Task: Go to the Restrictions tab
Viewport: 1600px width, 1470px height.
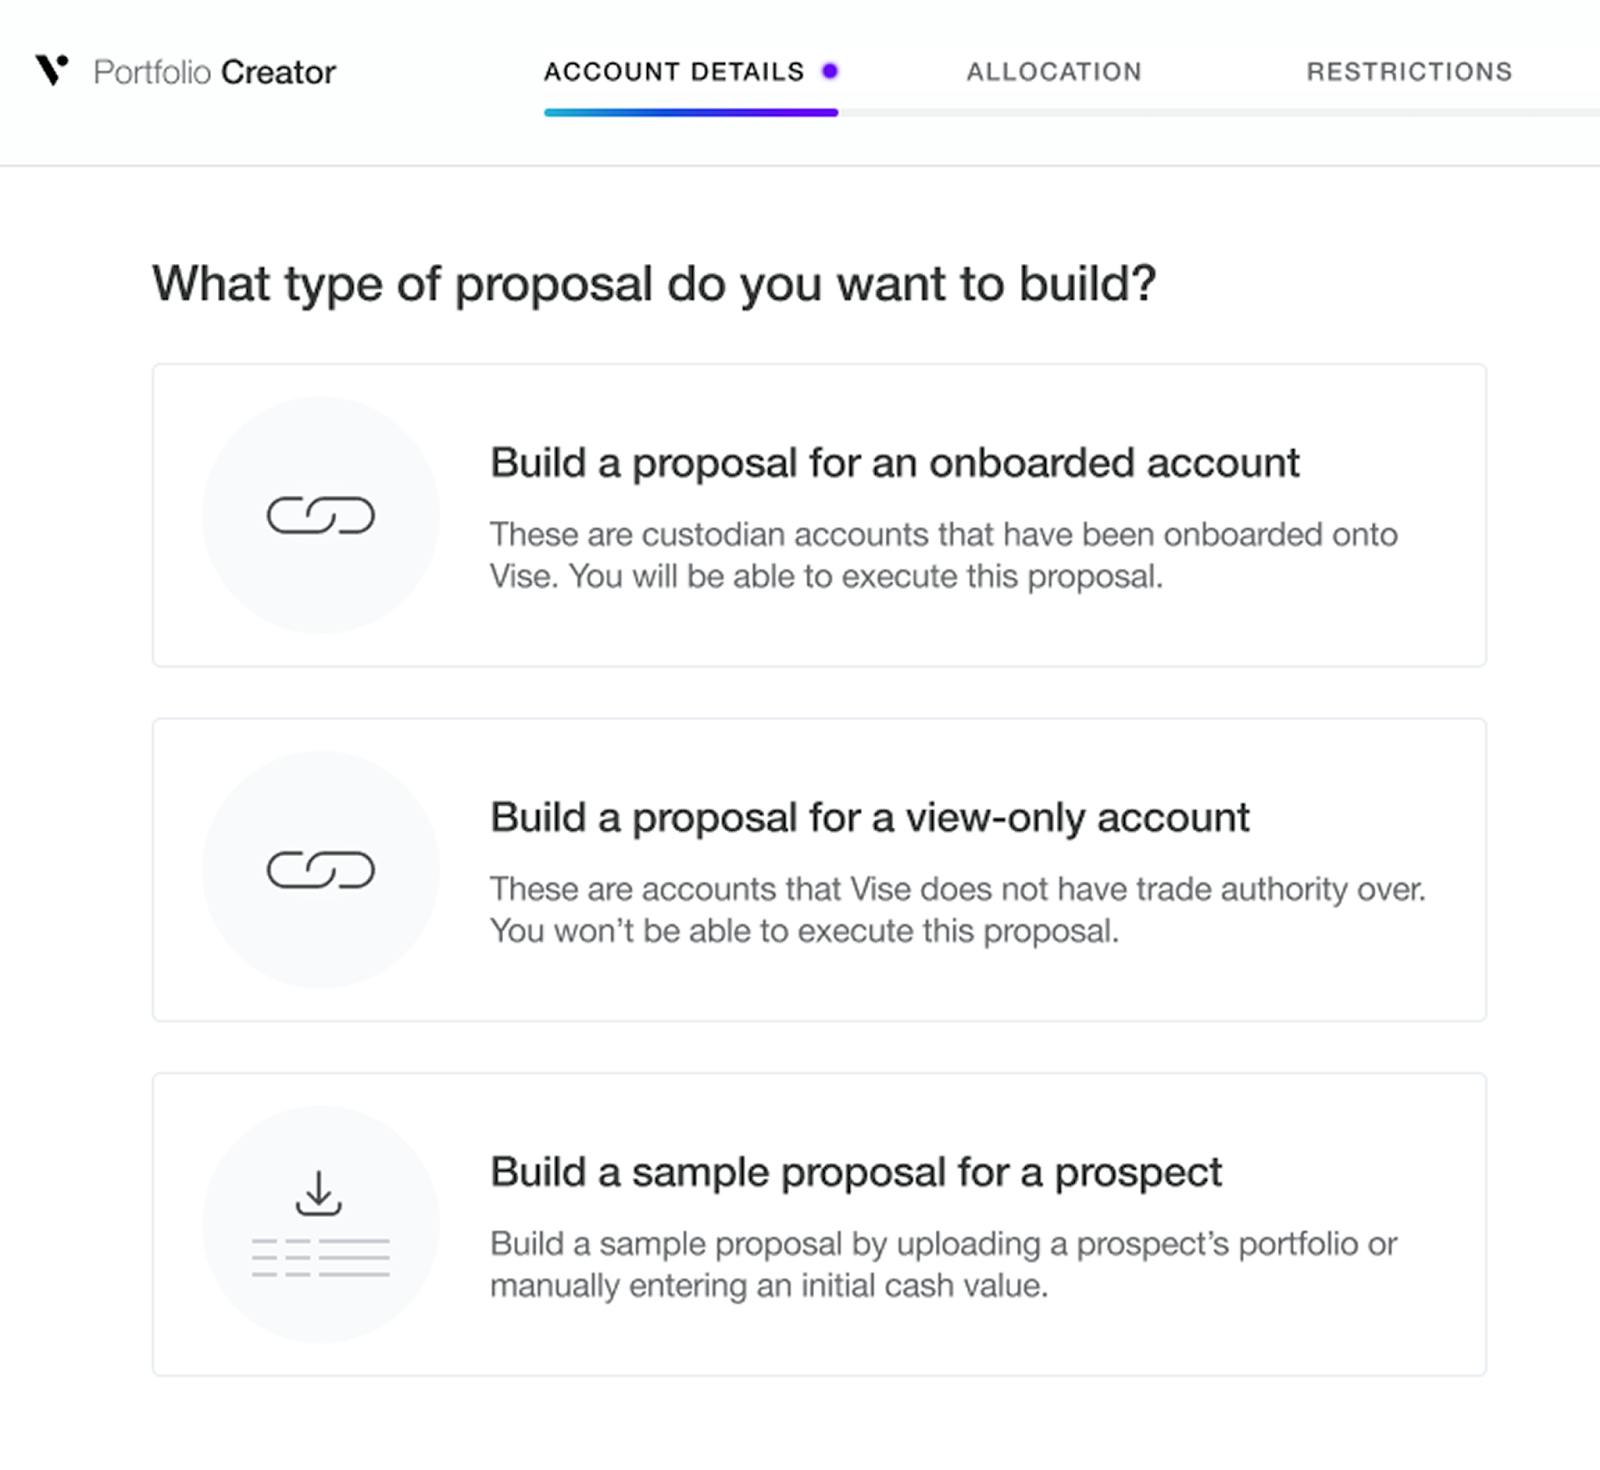Action: (1408, 72)
